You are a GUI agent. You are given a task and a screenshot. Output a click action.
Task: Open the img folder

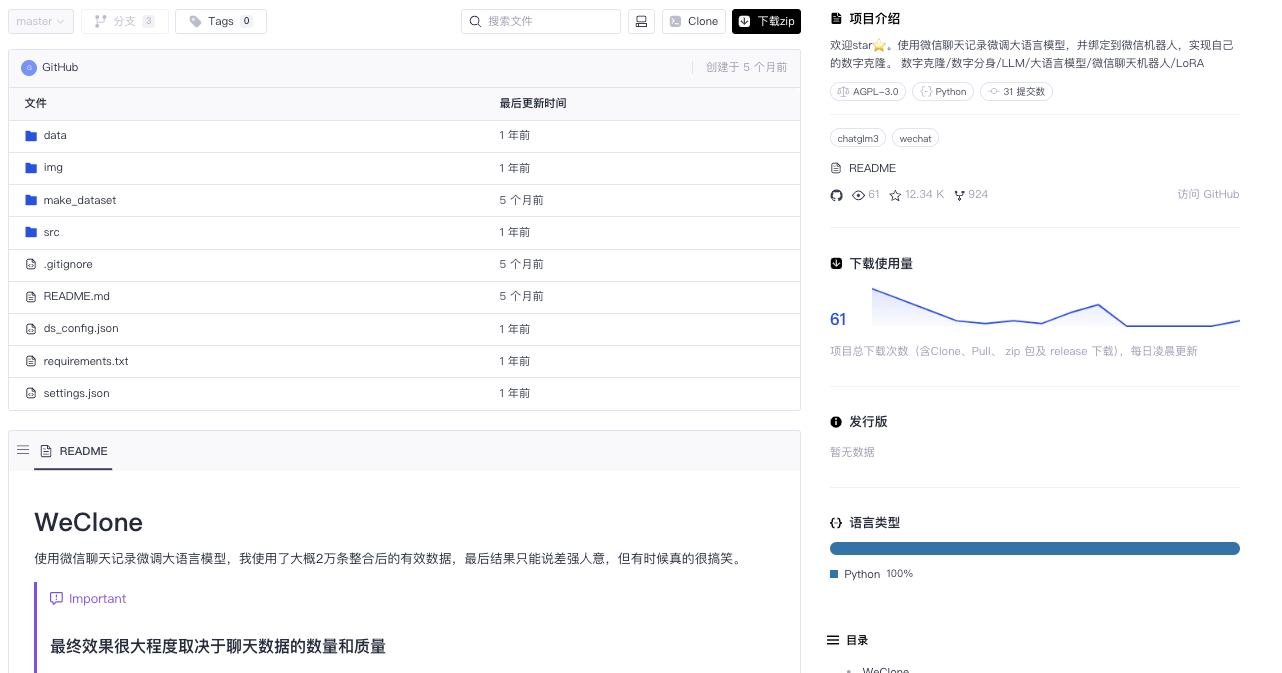pos(53,168)
